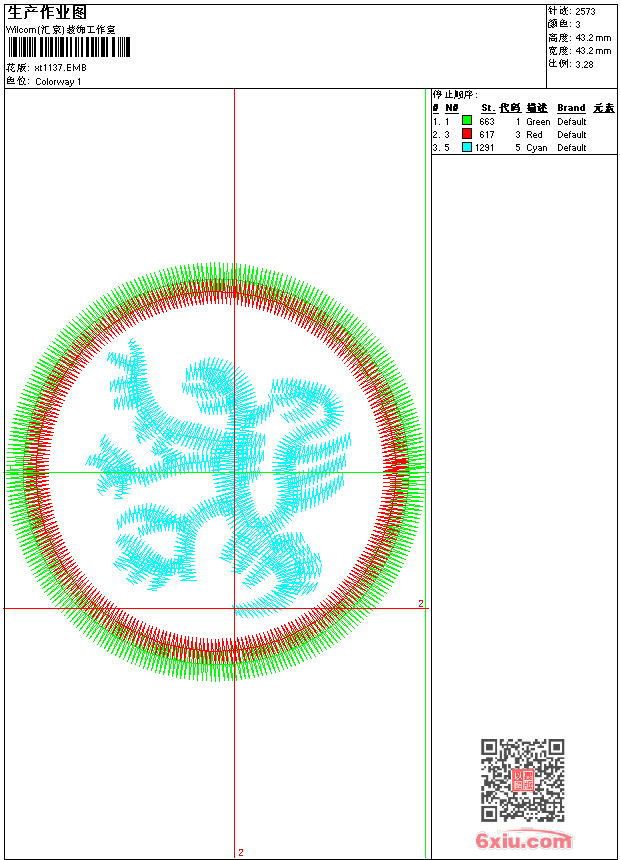620x860 pixels.
Task: Click the red color swatch in row 2
Action: [x=467, y=134]
